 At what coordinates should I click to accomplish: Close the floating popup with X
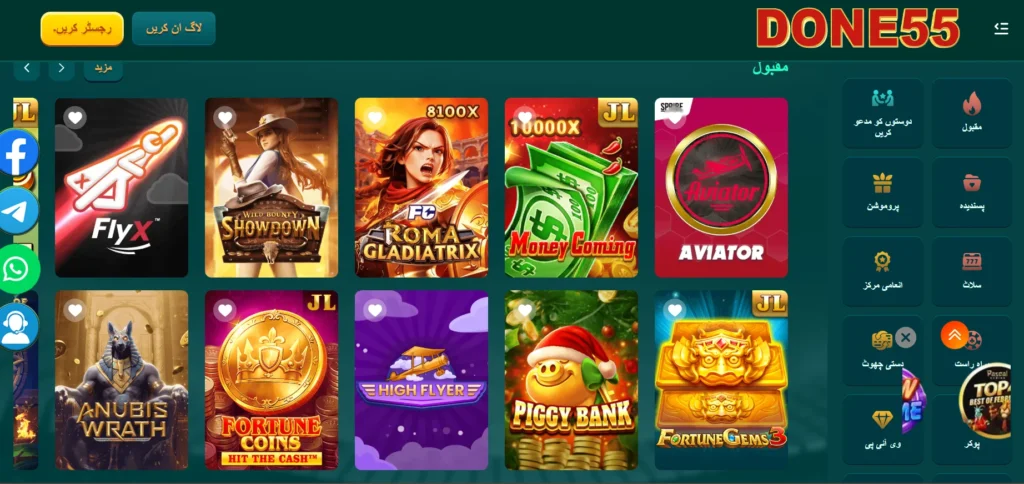pyautogui.click(x=905, y=338)
